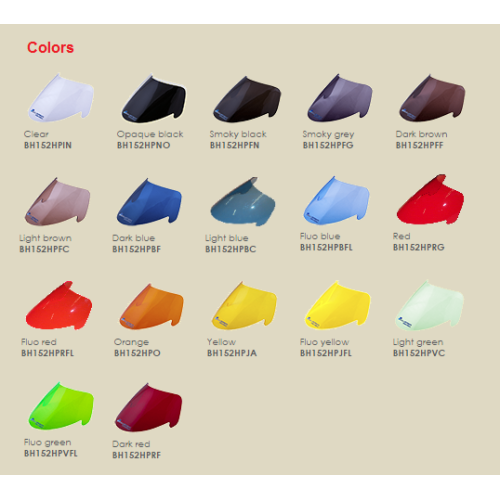Image resolution: width=500 pixels, height=500 pixels.
Task: Click the 'Opaque black' color name
Action: coord(150,134)
